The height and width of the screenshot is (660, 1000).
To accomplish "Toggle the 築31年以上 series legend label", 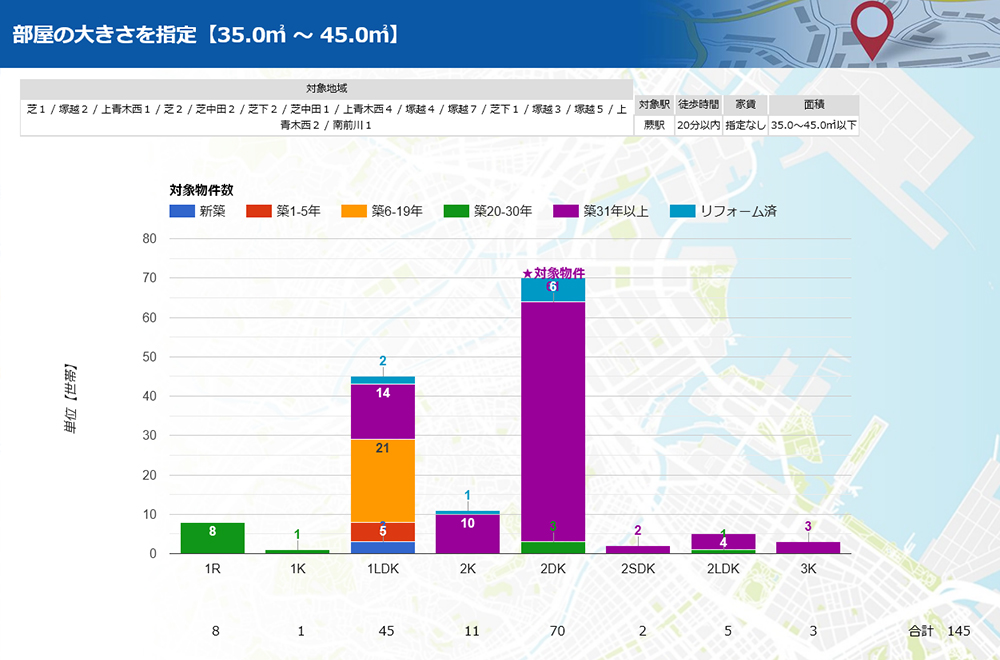I will pyautogui.click(x=617, y=211).
